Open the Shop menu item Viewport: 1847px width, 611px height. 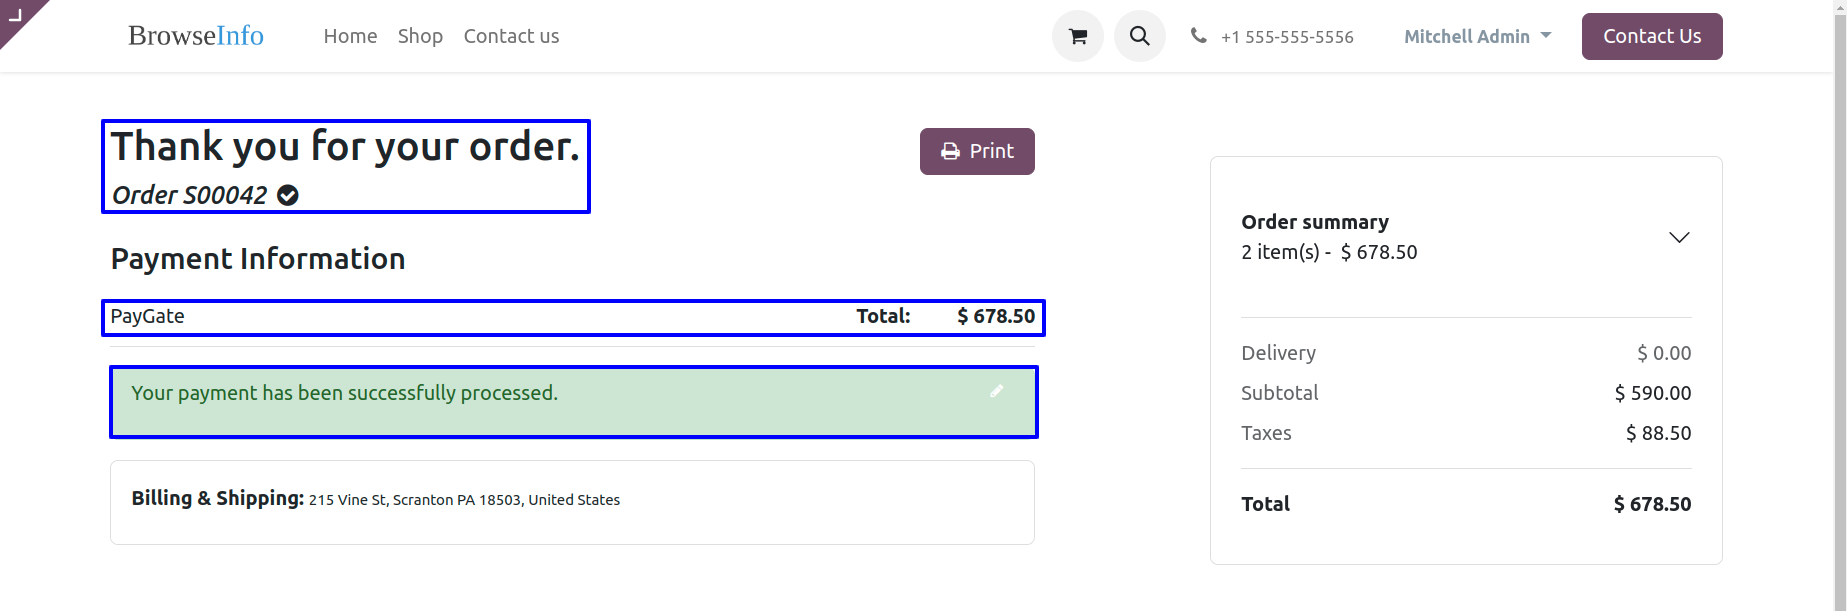[420, 37]
